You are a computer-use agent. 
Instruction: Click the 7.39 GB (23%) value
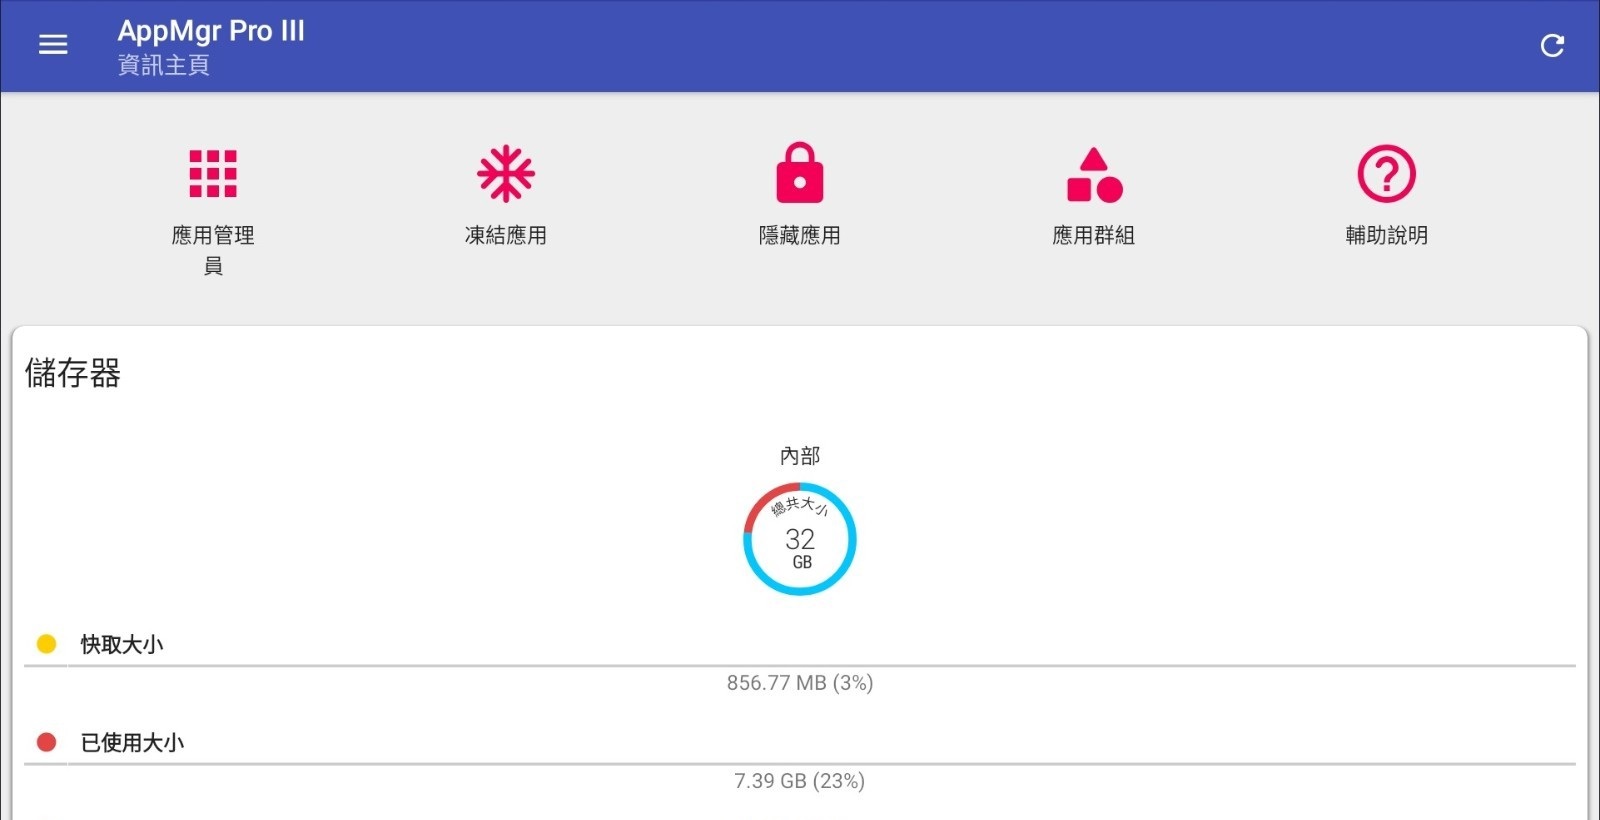pos(800,781)
